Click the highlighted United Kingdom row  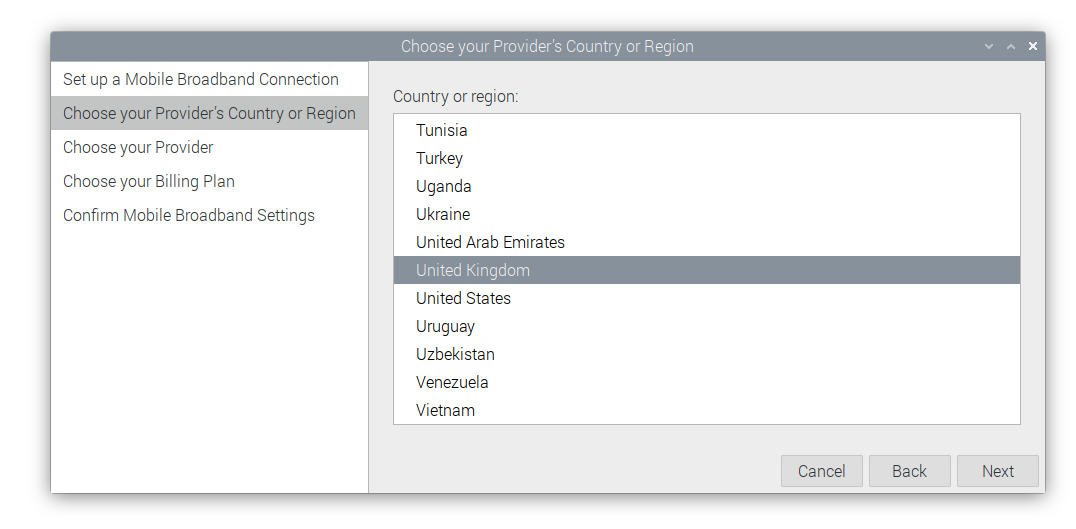(x=473, y=270)
